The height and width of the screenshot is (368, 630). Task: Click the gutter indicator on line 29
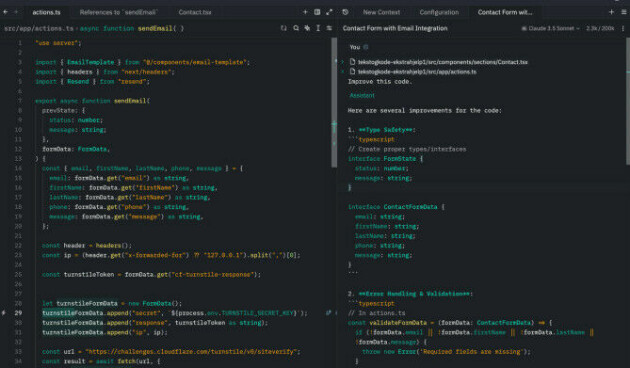[3, 313]
